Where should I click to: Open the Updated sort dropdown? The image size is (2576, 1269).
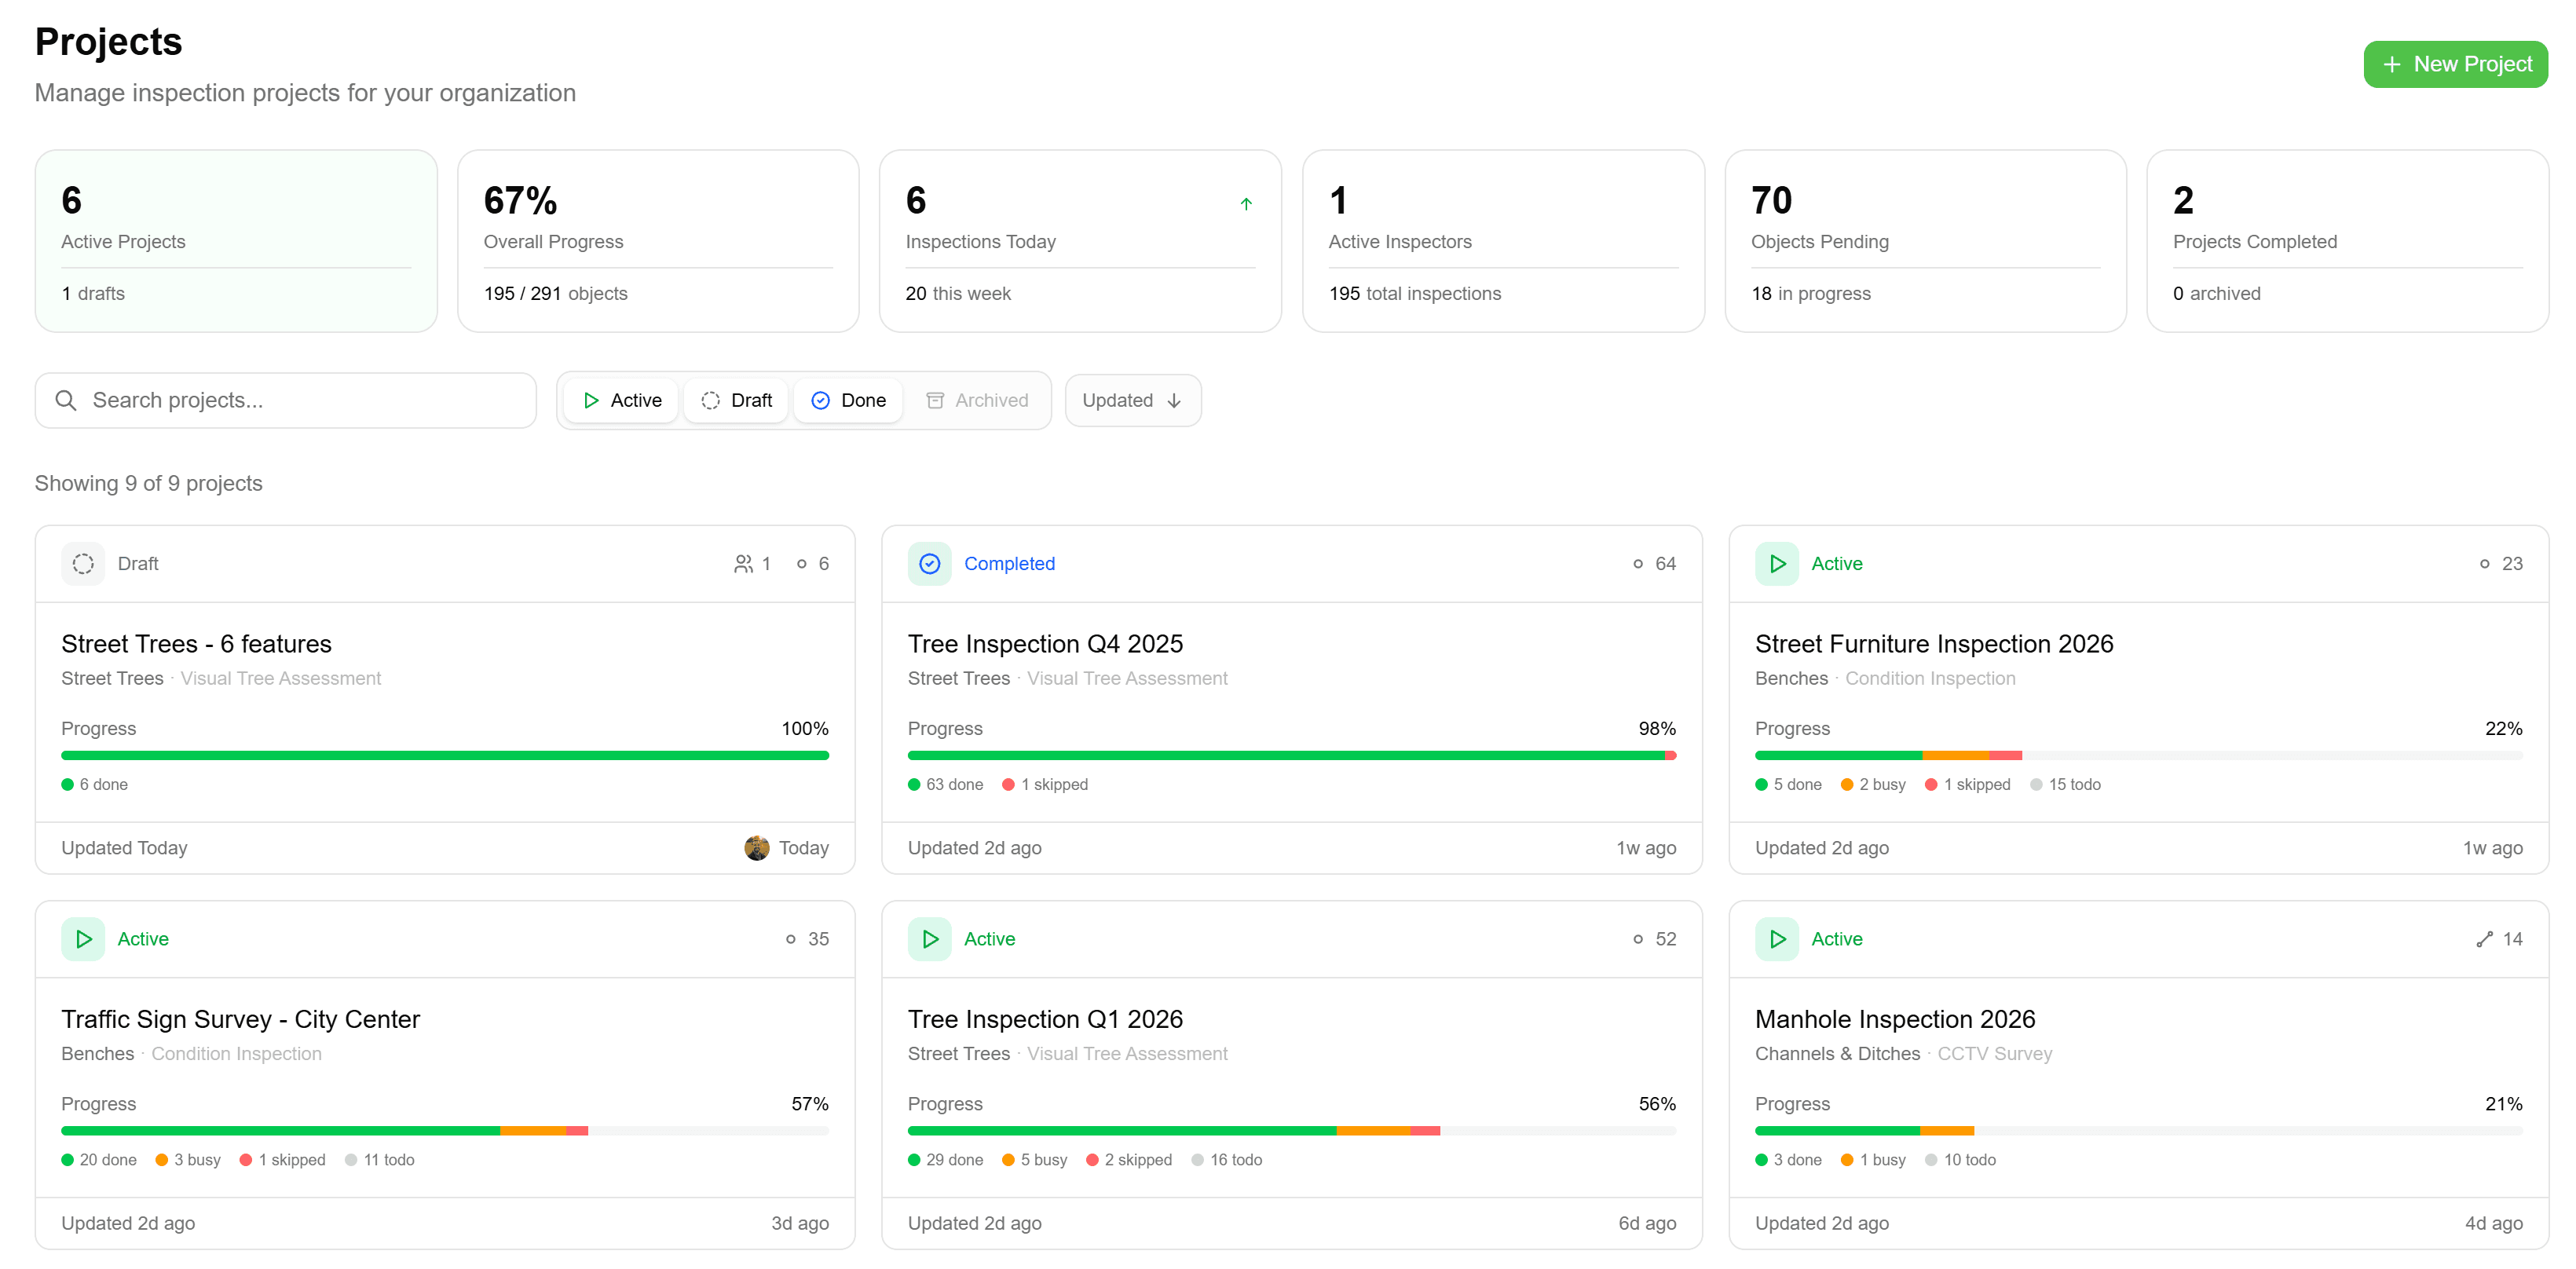[x=1132, y=400]
